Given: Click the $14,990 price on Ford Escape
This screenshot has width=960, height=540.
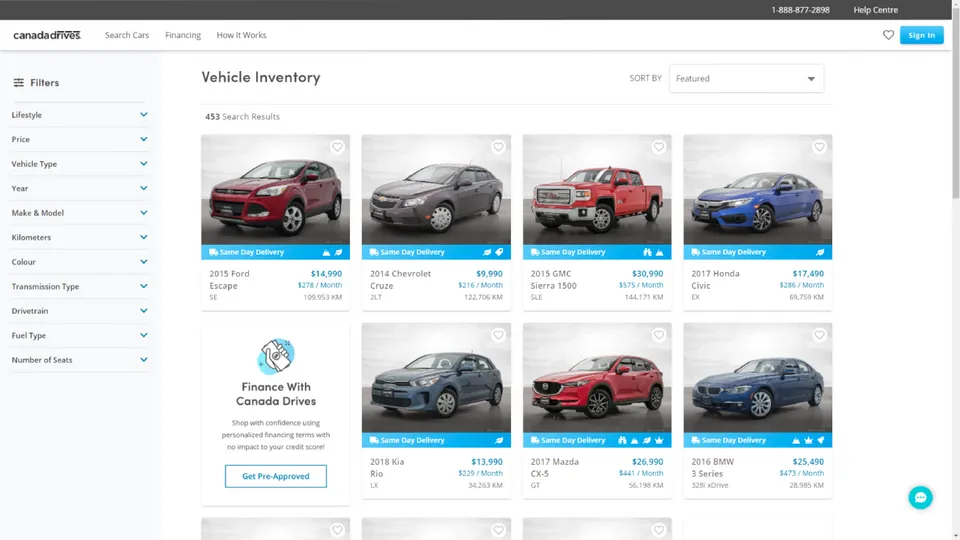Looking at the screenshot, I should [x=326, y=274].
